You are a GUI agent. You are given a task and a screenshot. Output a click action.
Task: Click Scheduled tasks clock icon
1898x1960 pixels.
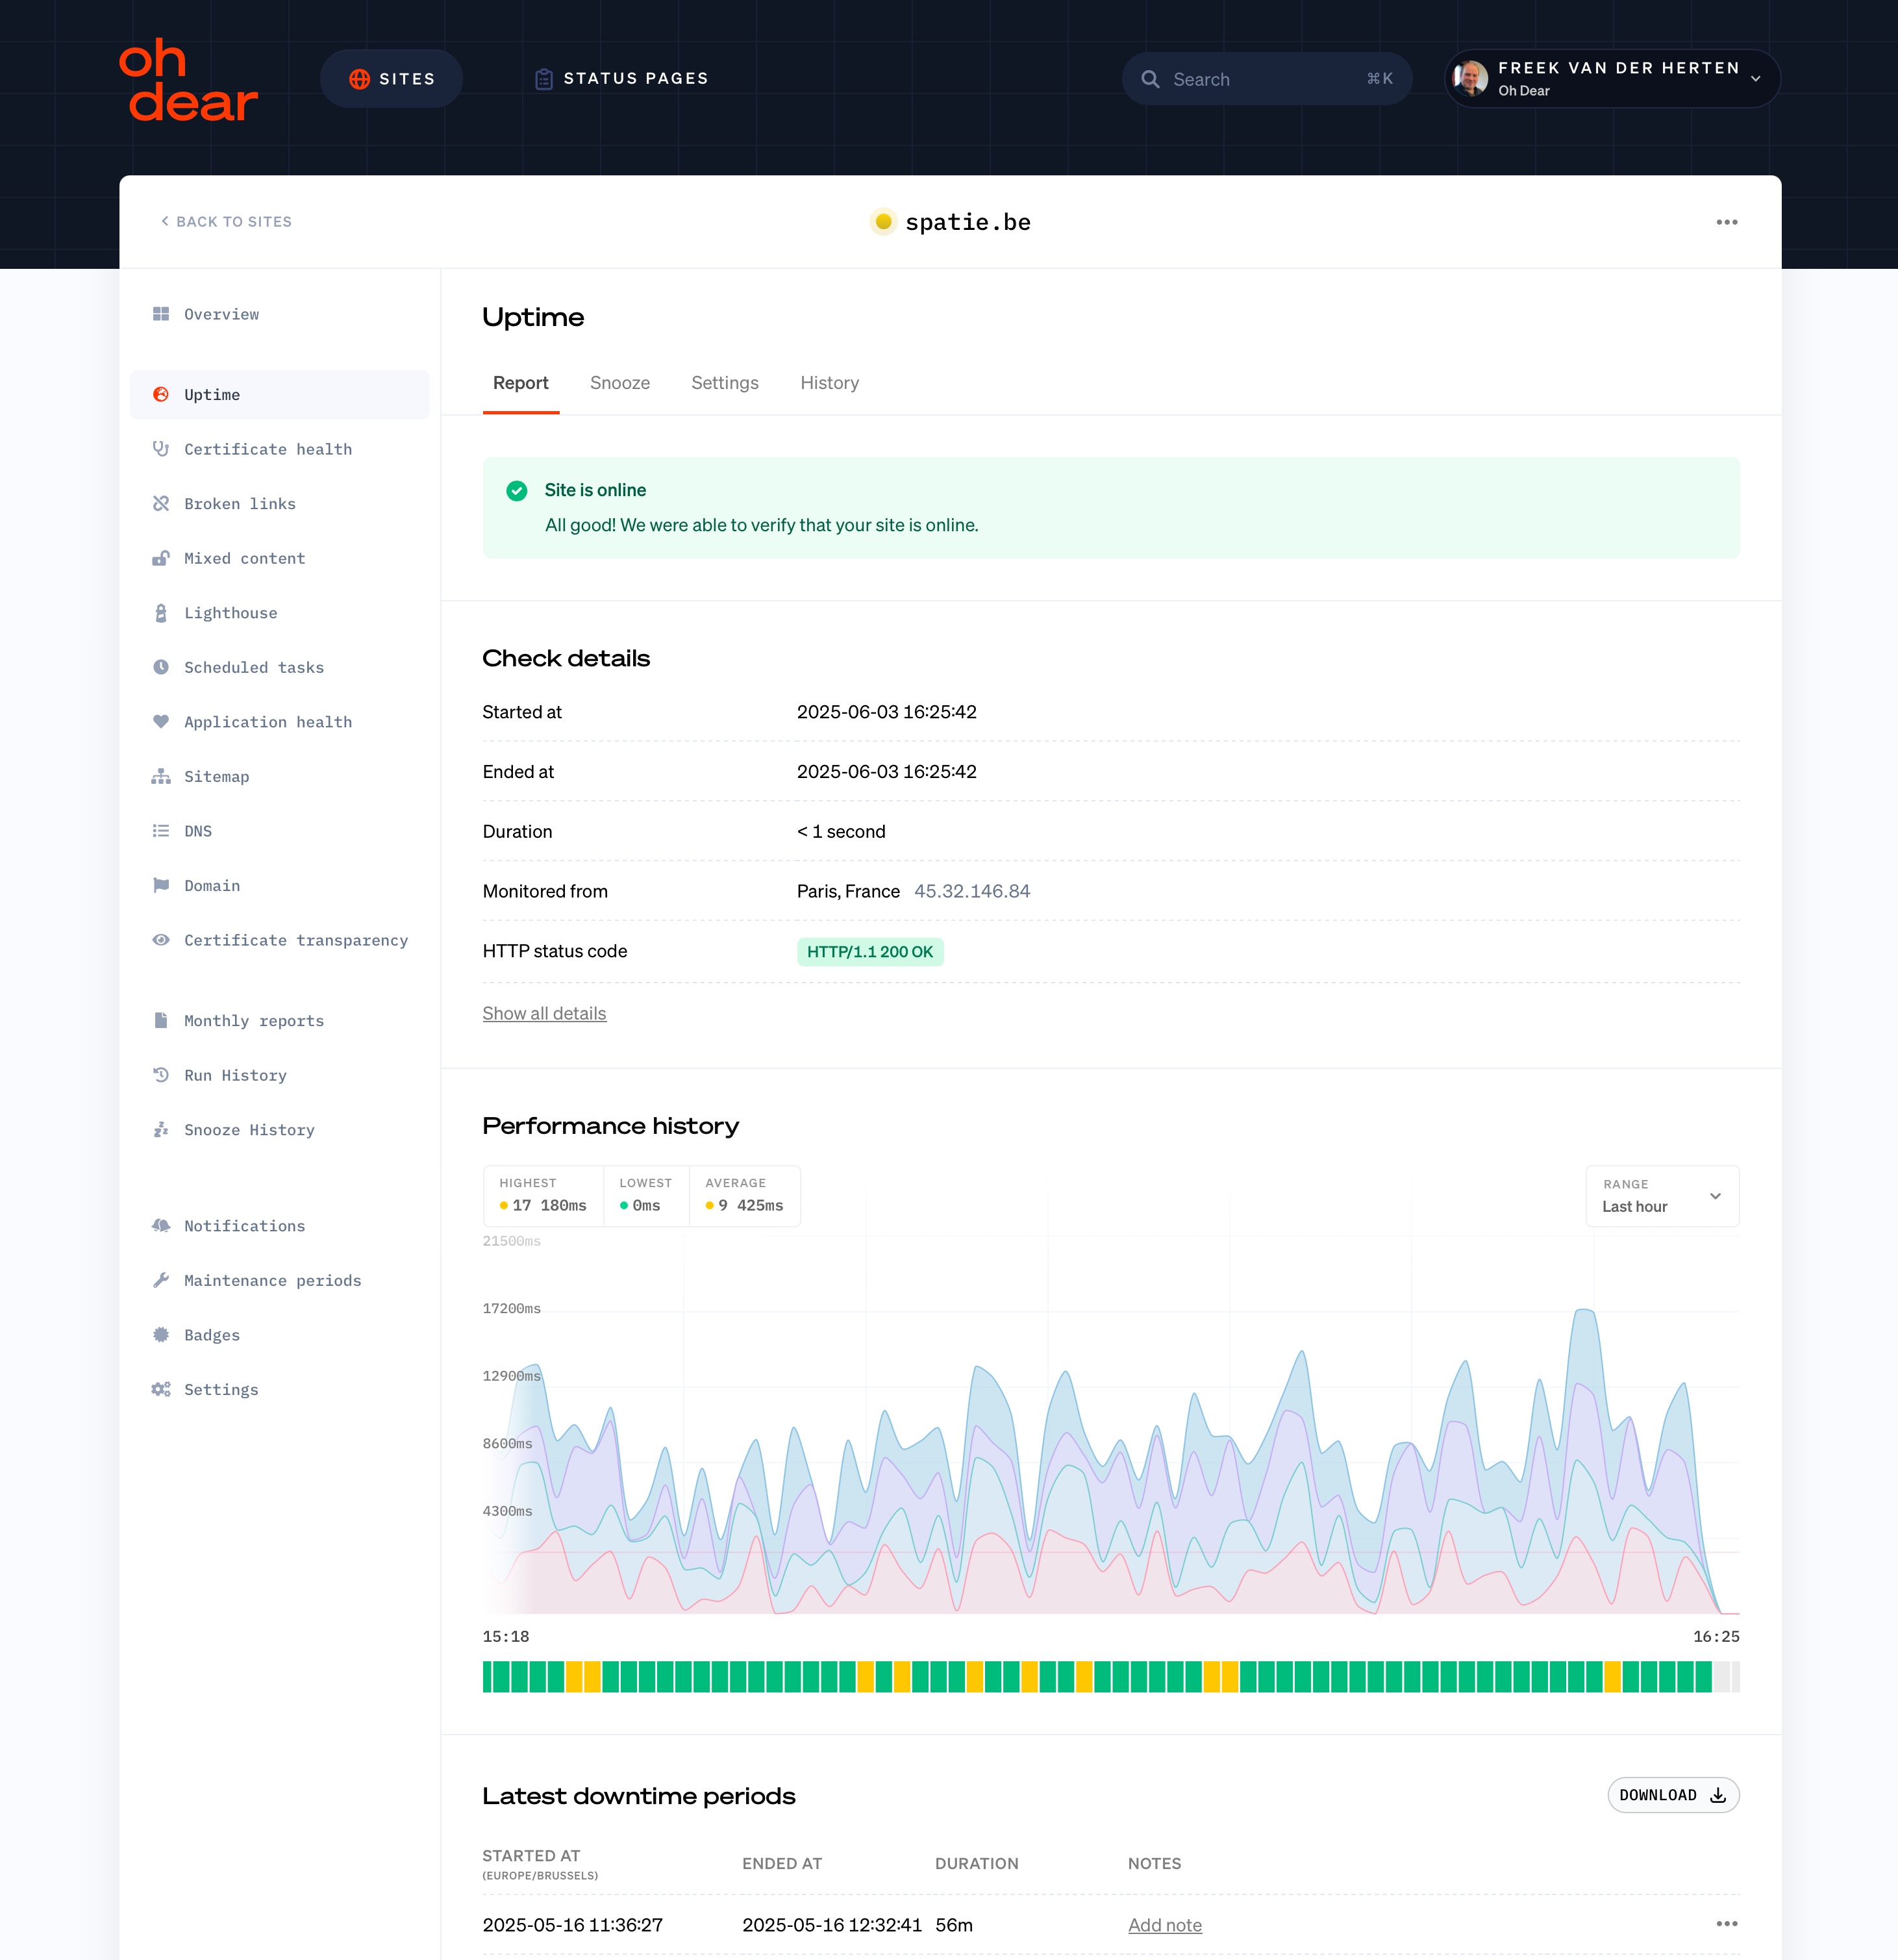coord(161,667)
